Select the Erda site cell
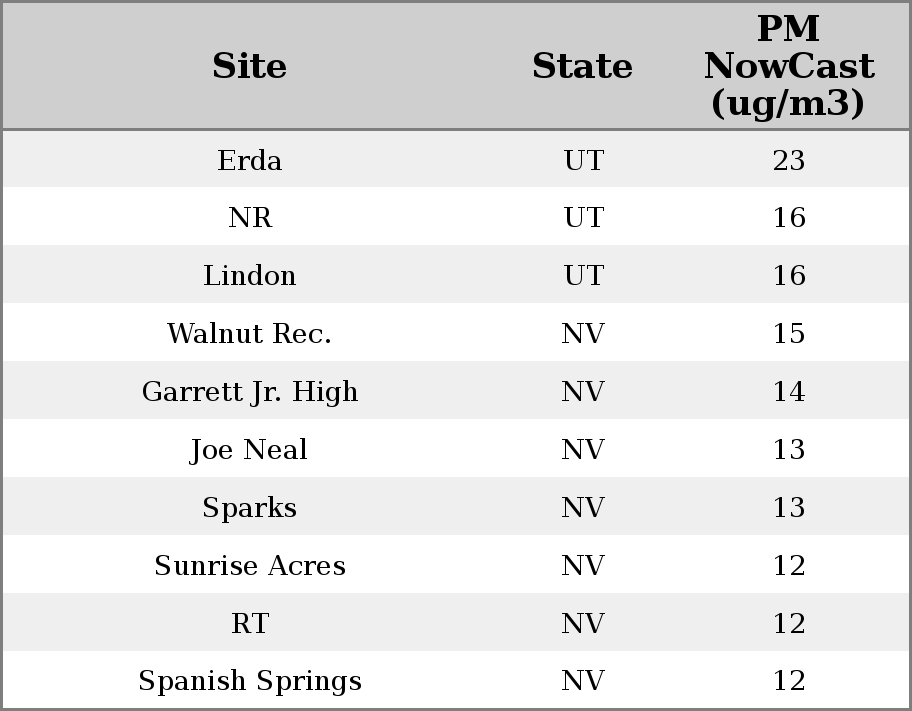912x711 pixels. click(x=250, y=160)
